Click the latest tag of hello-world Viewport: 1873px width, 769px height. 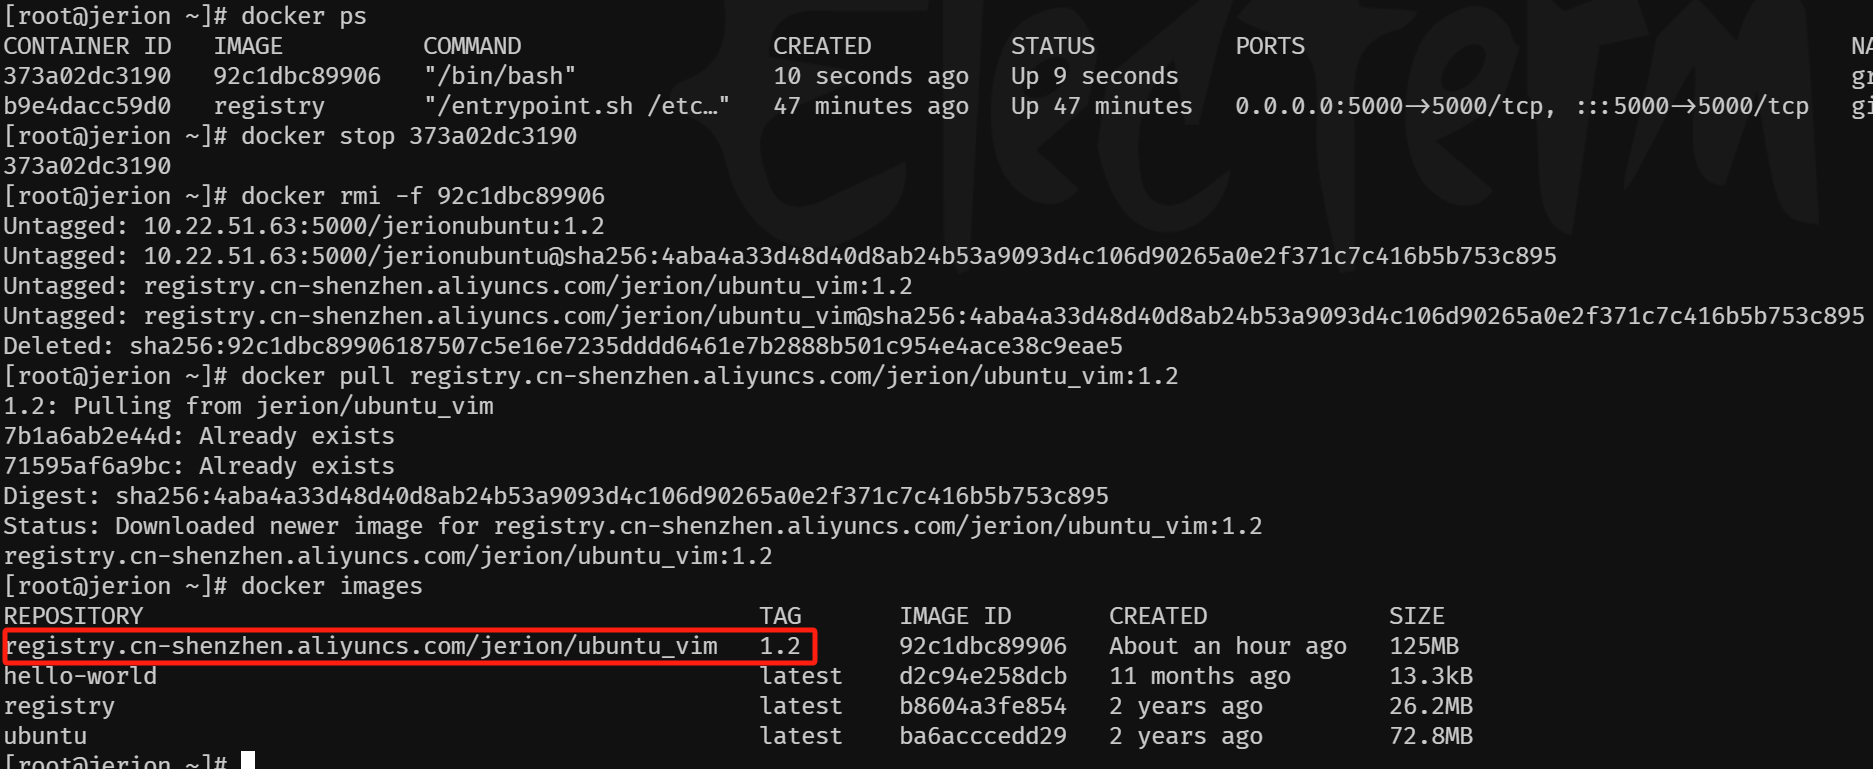801,676
